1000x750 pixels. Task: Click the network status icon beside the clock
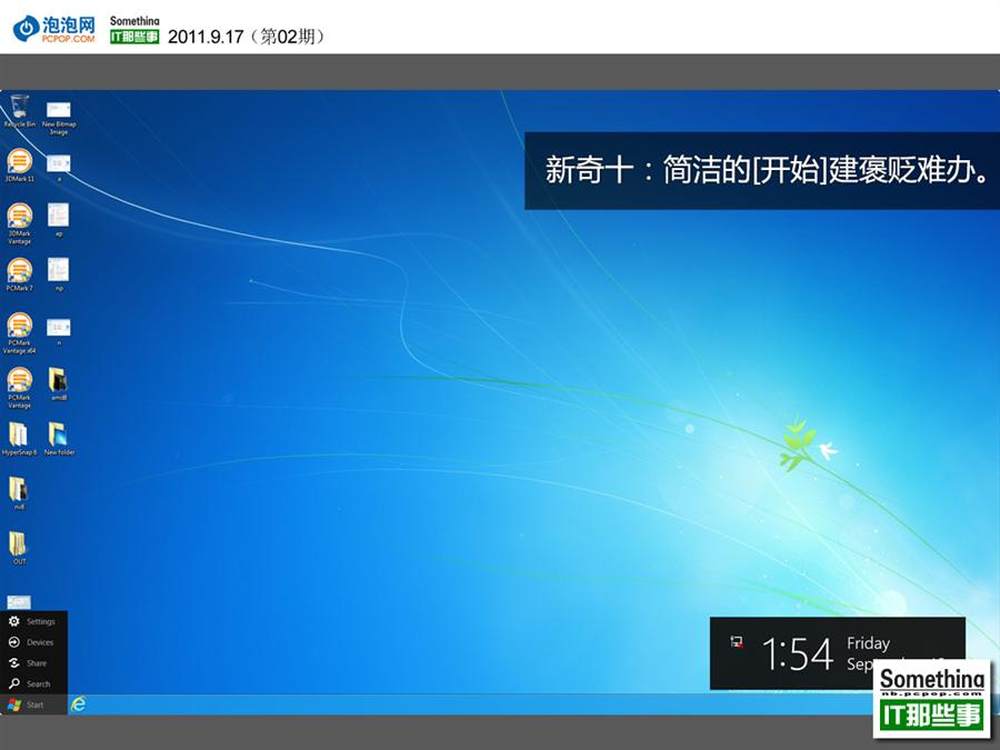click(x=736, y=642)
